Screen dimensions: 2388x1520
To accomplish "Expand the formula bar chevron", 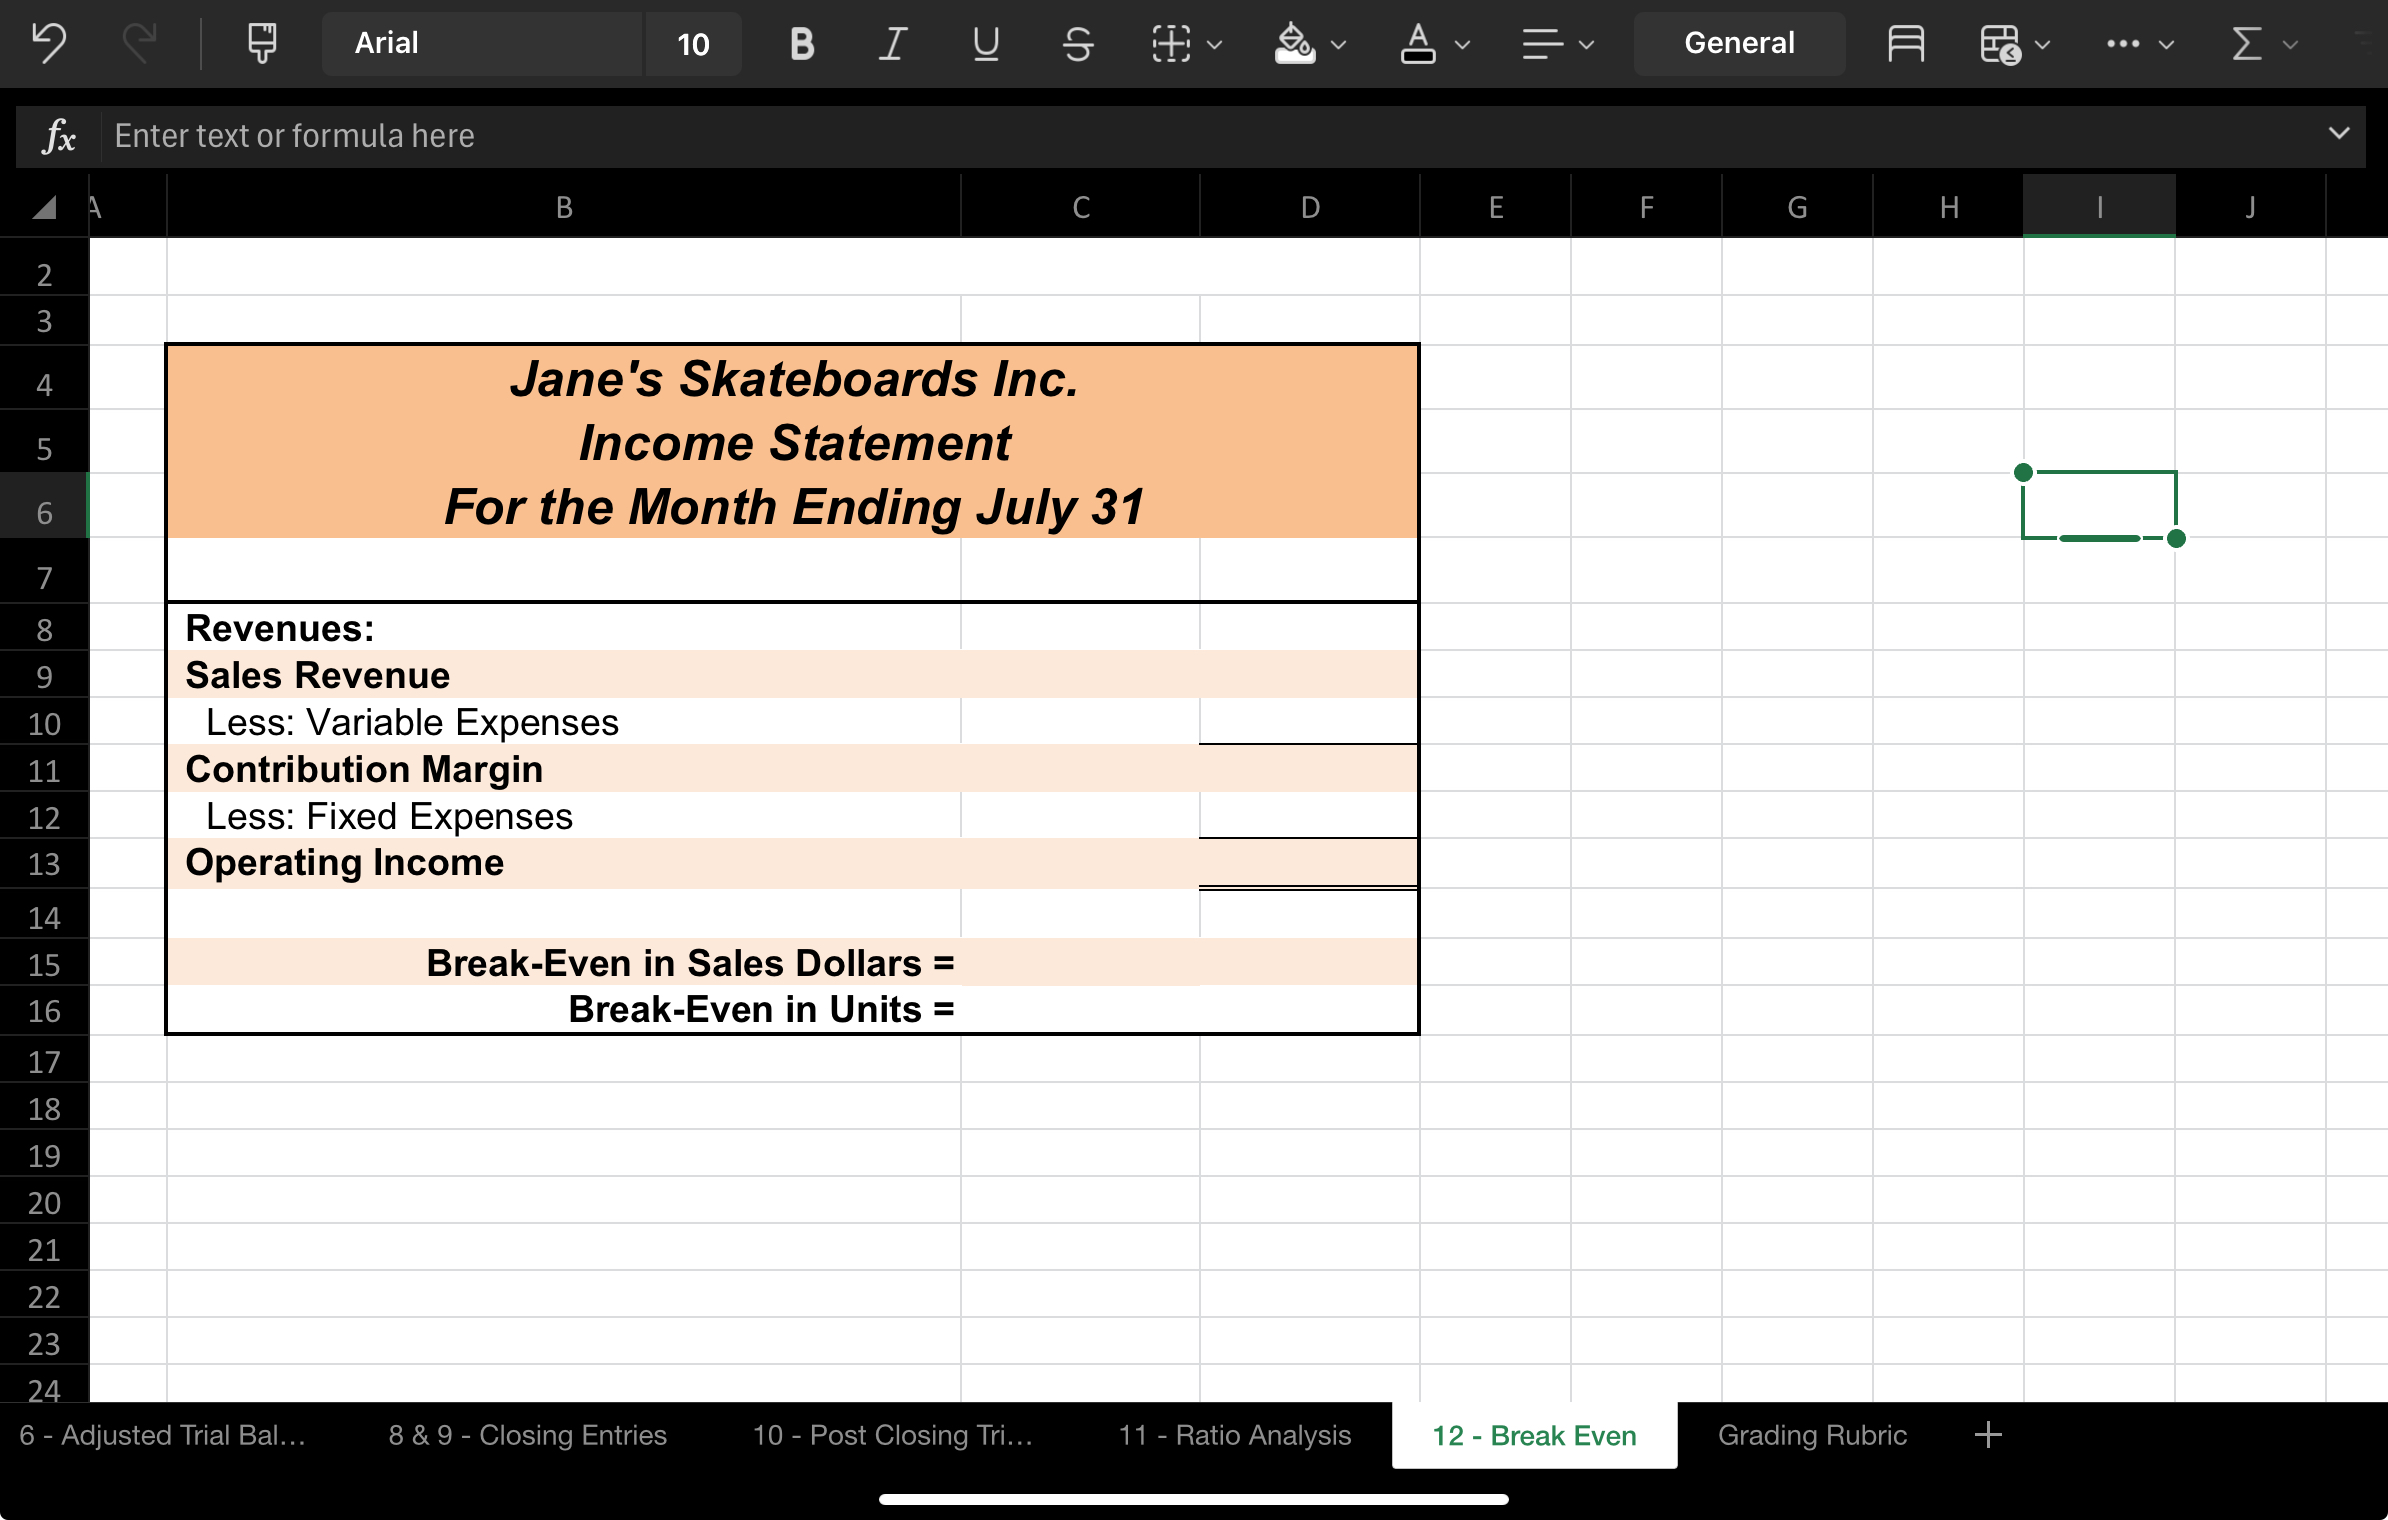I will coord(2339,133).
